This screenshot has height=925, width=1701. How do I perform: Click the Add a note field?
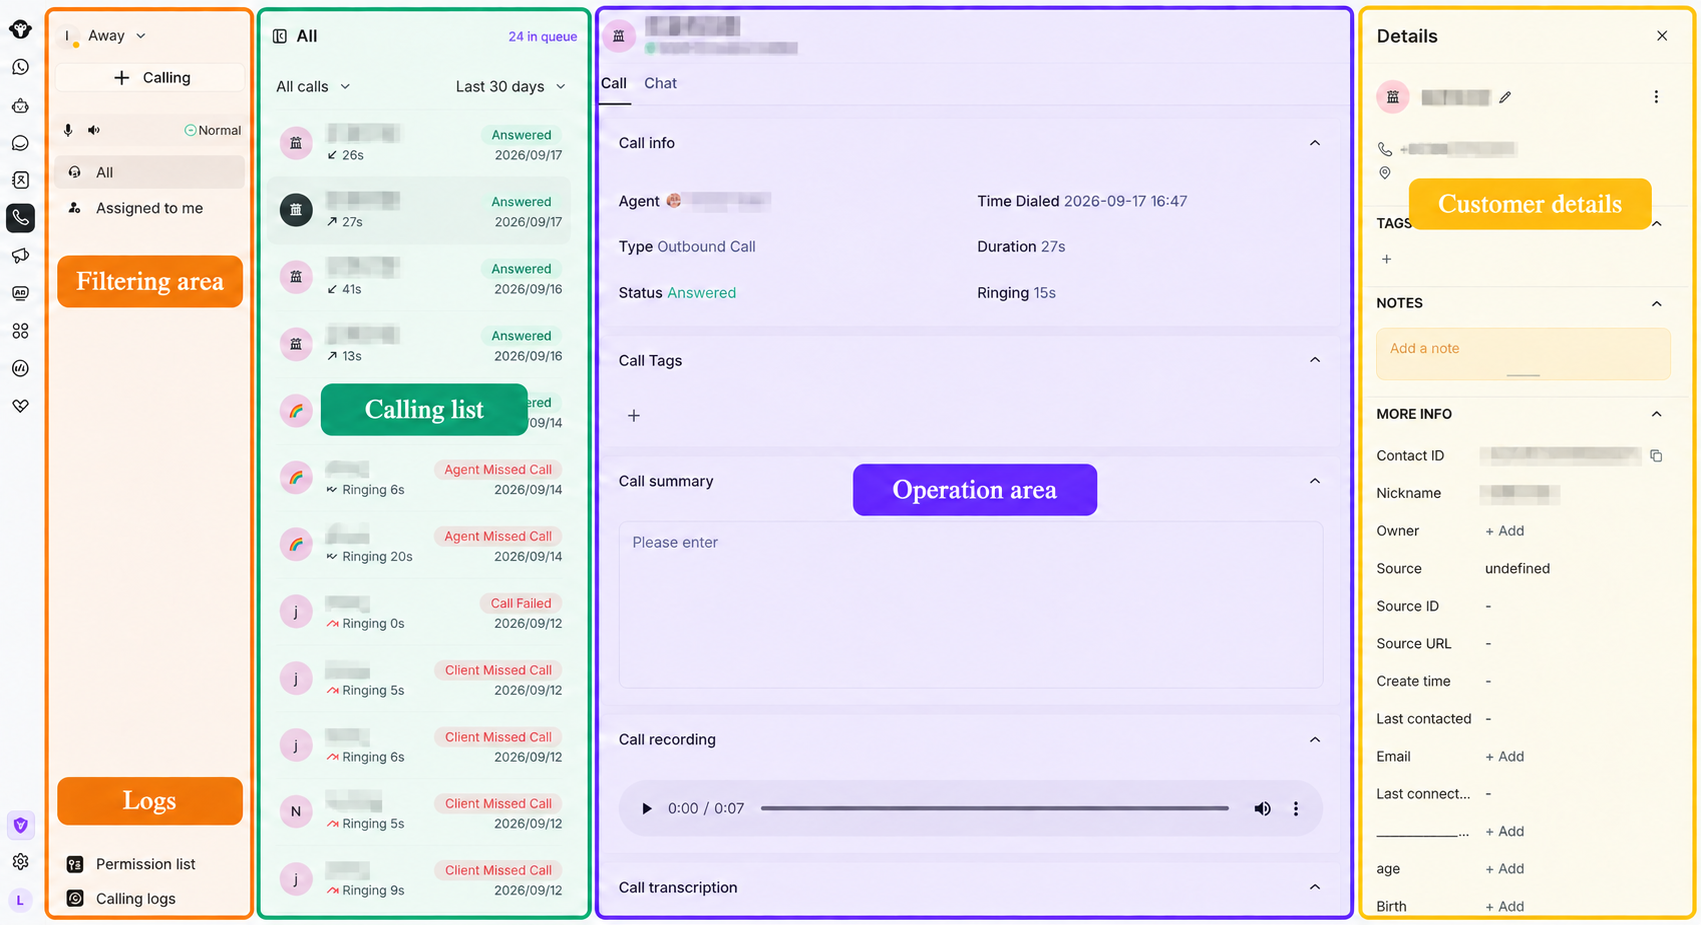[x=1523, y=353]
